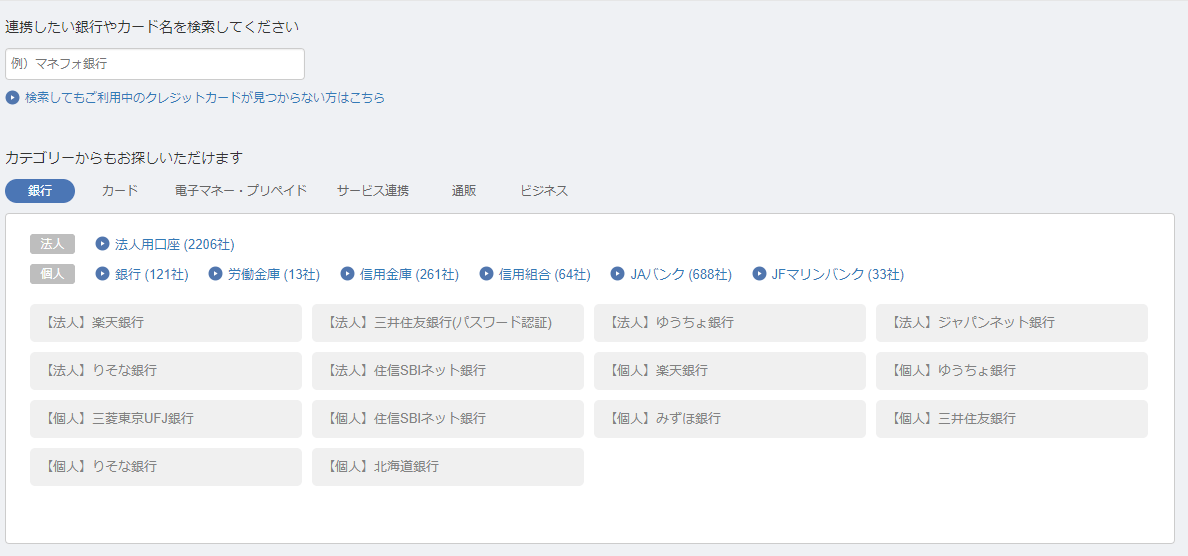Click arrow icon next to 銀行 (121社)
Screen dimensions: 1188x556
tap(103, 273)
